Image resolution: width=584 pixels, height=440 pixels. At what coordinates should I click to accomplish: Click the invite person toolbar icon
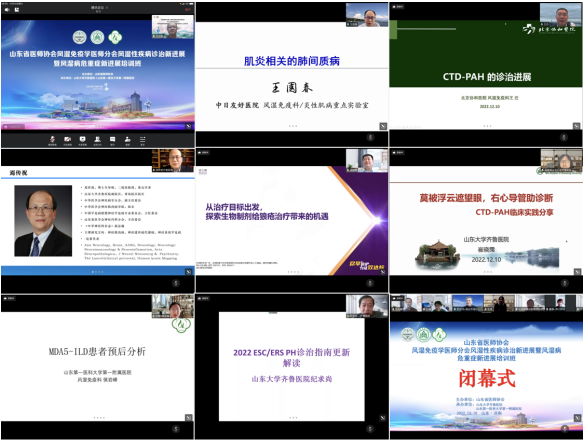pos(127,140)
